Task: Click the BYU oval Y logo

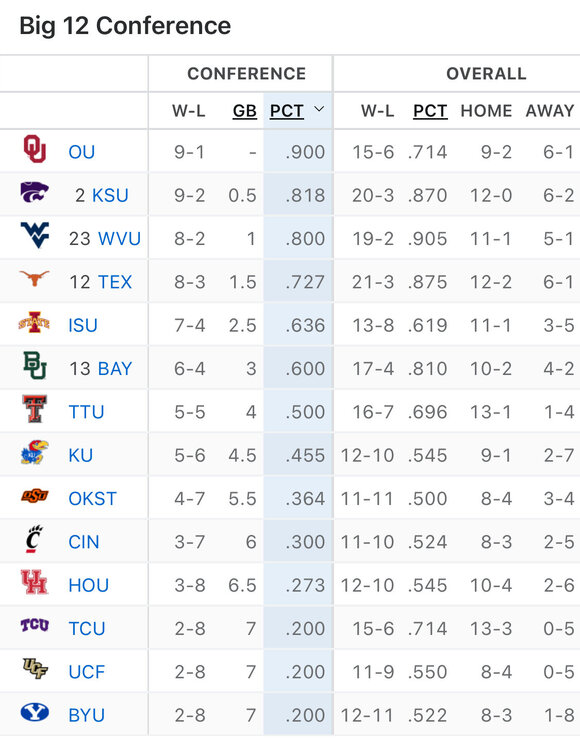Action: (x=34, y=712)
